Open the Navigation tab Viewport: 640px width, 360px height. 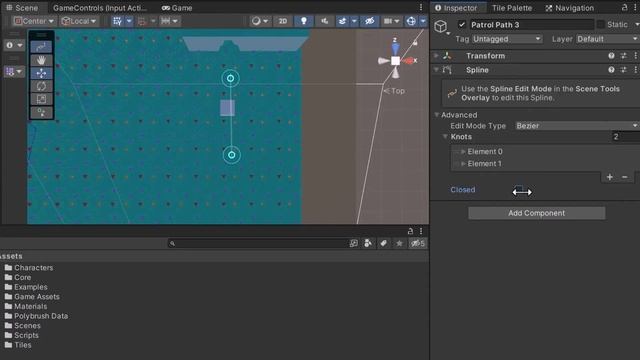tap(569, 8)
